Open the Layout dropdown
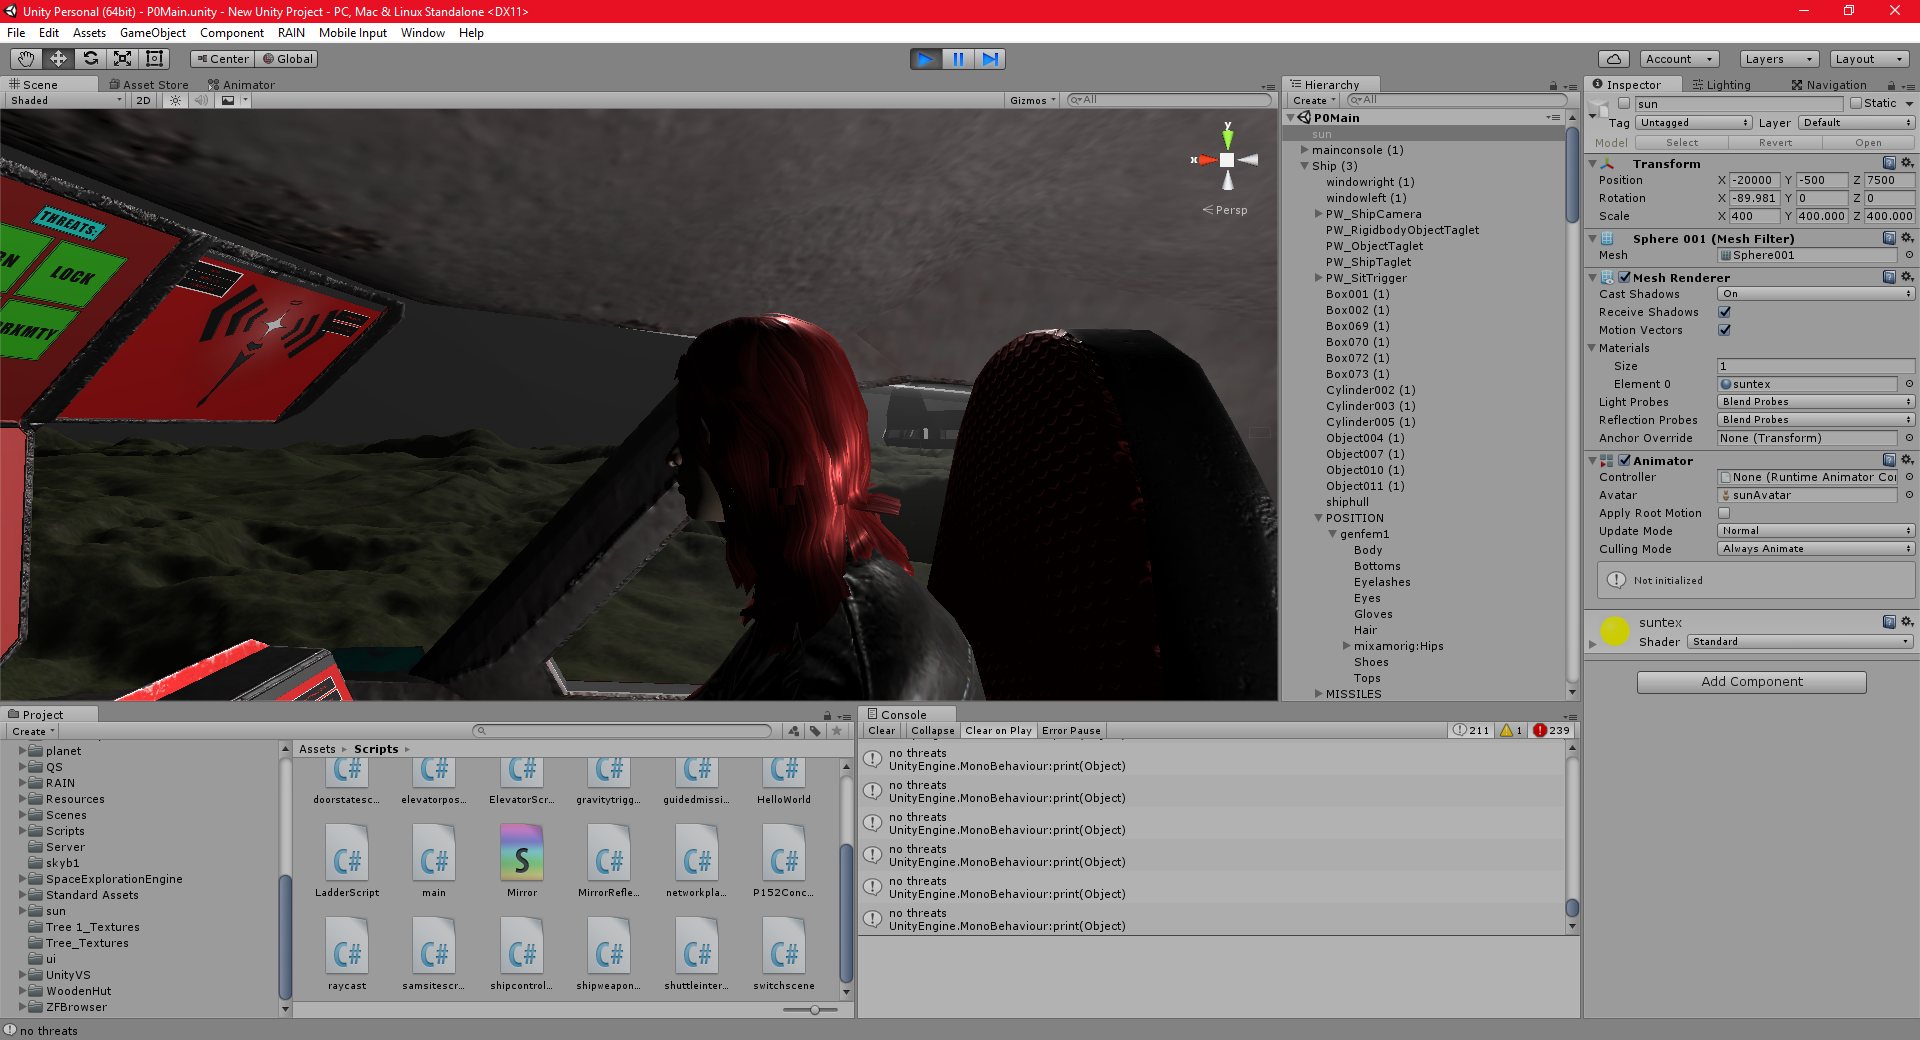The image size is (1920, 1040). tap(1869, 59)
